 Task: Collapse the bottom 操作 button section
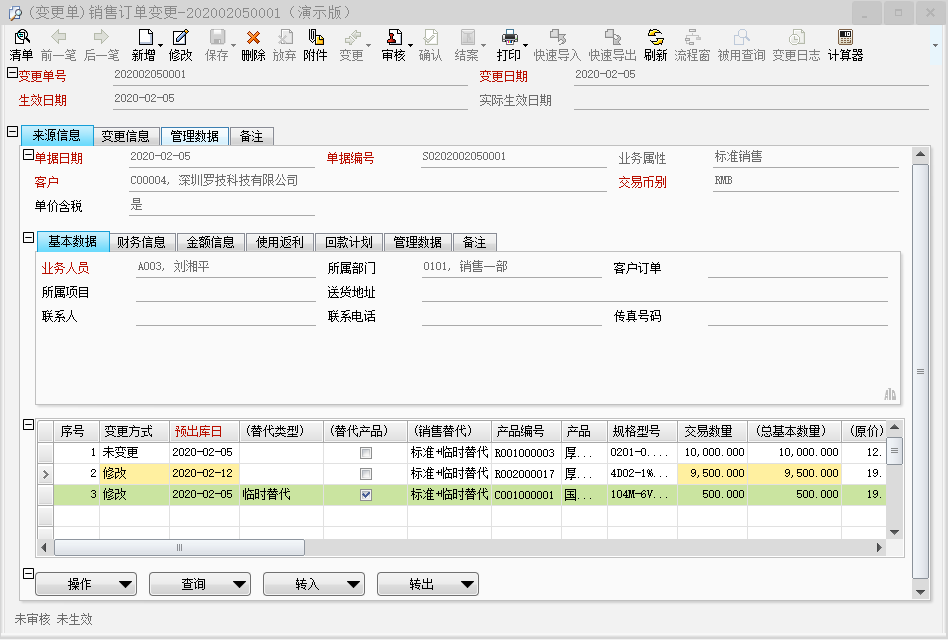28,574
